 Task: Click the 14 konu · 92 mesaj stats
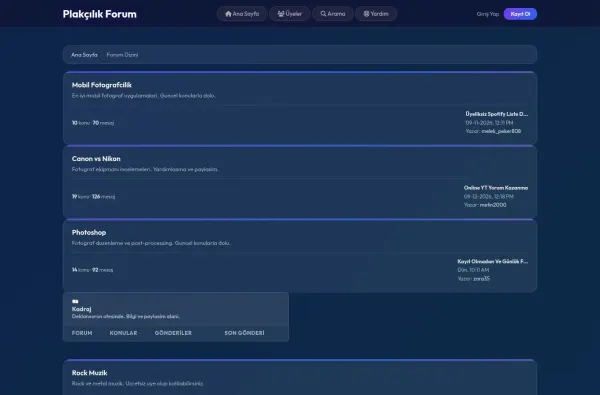point(92,270)
